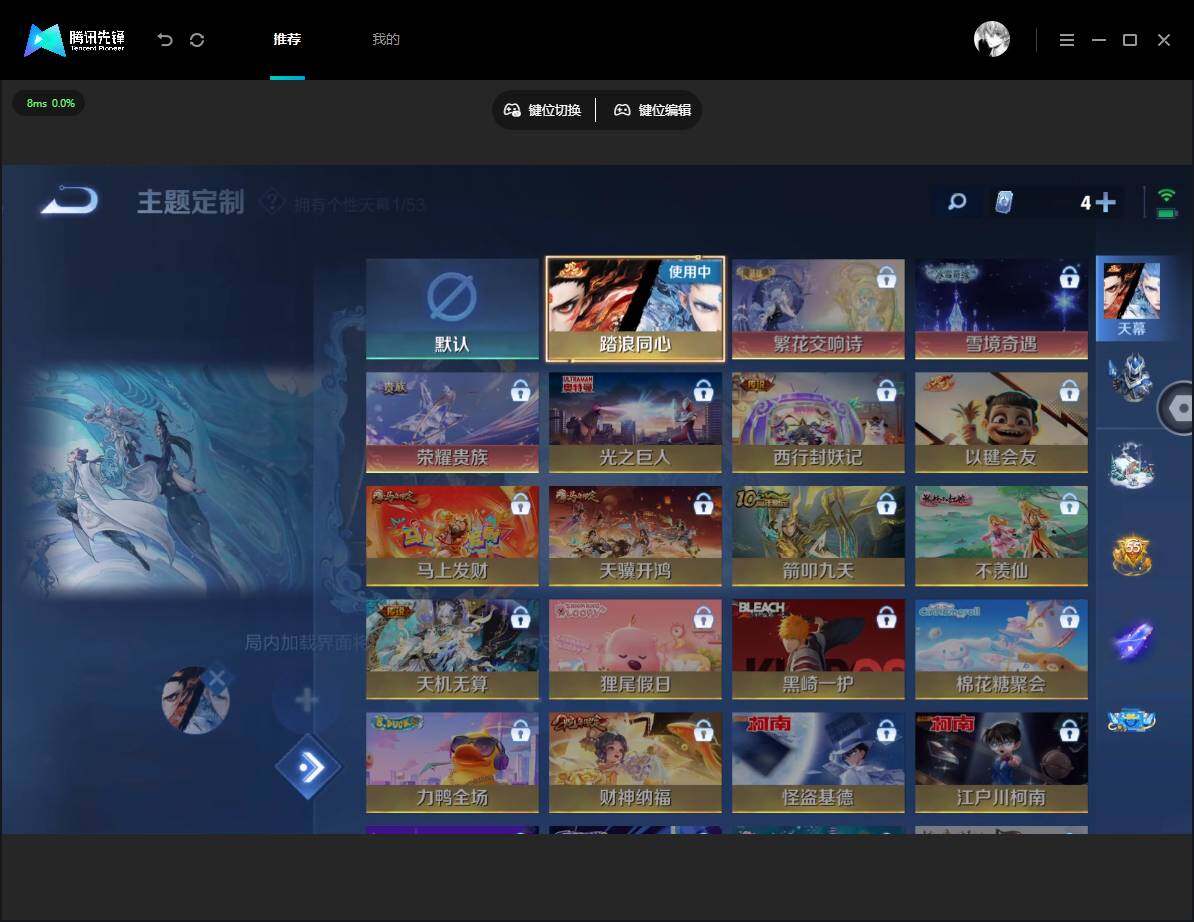Remove the equipped theme with X icon
Image resolution: width=1194 pixels, height=922 pixels.
pos(217,678)
